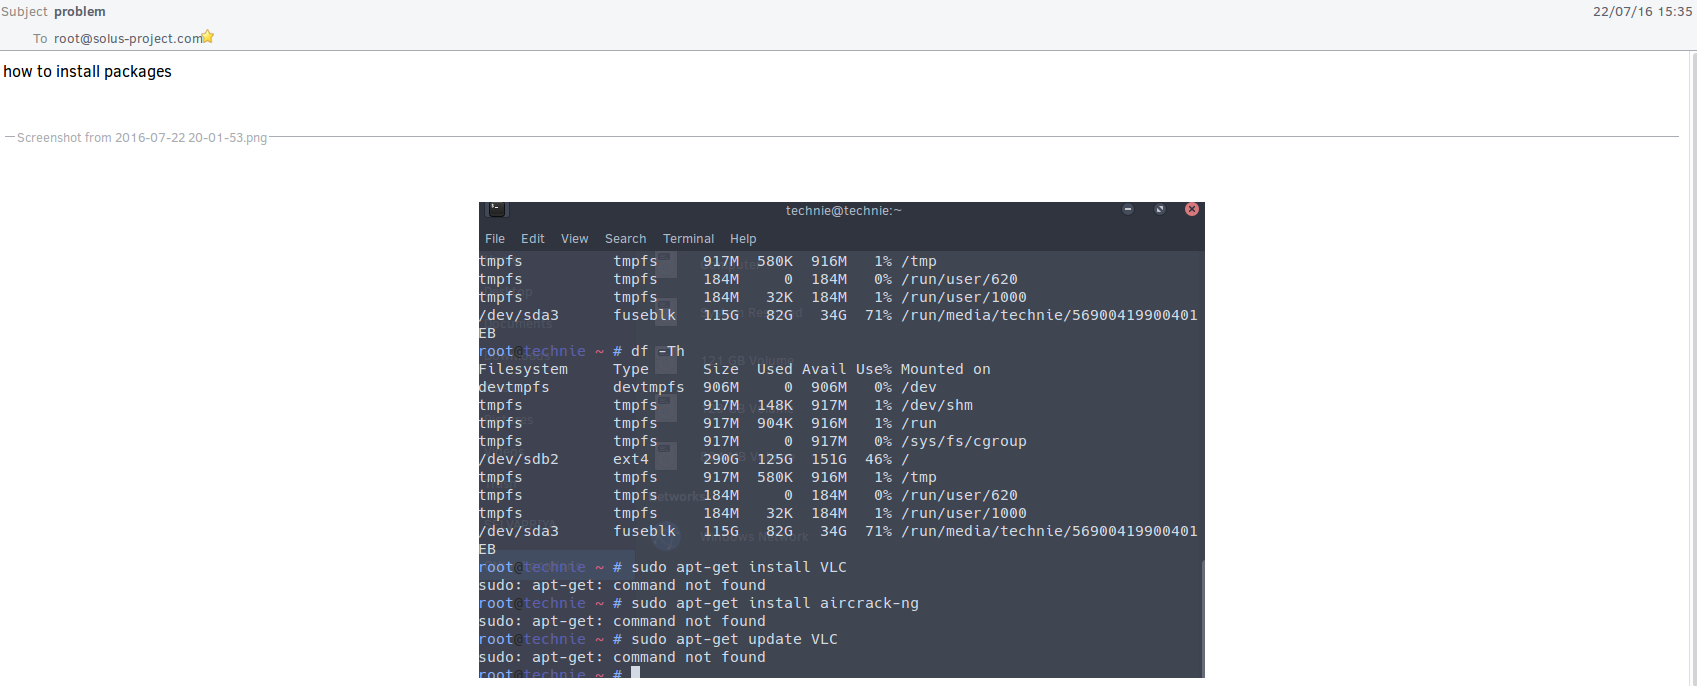The width and height of the screenshot is (1697, 686).
Task: Click the body text 'how to install packages'
Action: [88, 72]
